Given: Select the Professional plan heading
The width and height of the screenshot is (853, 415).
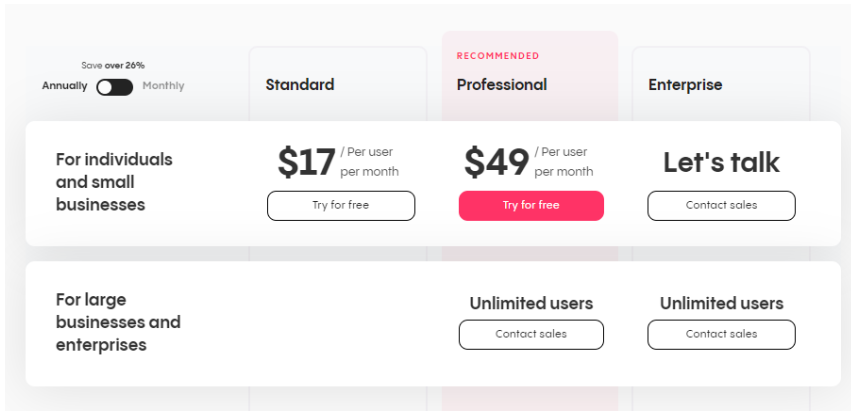Looking at the screenshot, I should (502, 85).
